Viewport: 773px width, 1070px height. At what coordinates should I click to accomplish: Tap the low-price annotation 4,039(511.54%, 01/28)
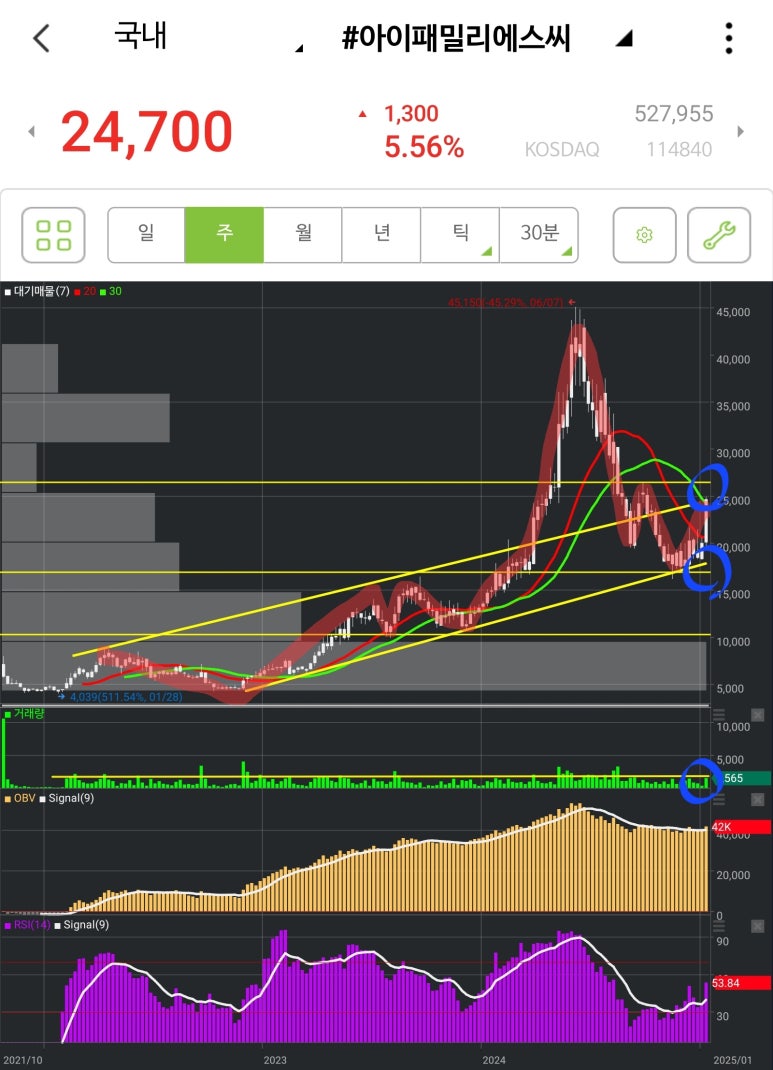tap(126, 697)
